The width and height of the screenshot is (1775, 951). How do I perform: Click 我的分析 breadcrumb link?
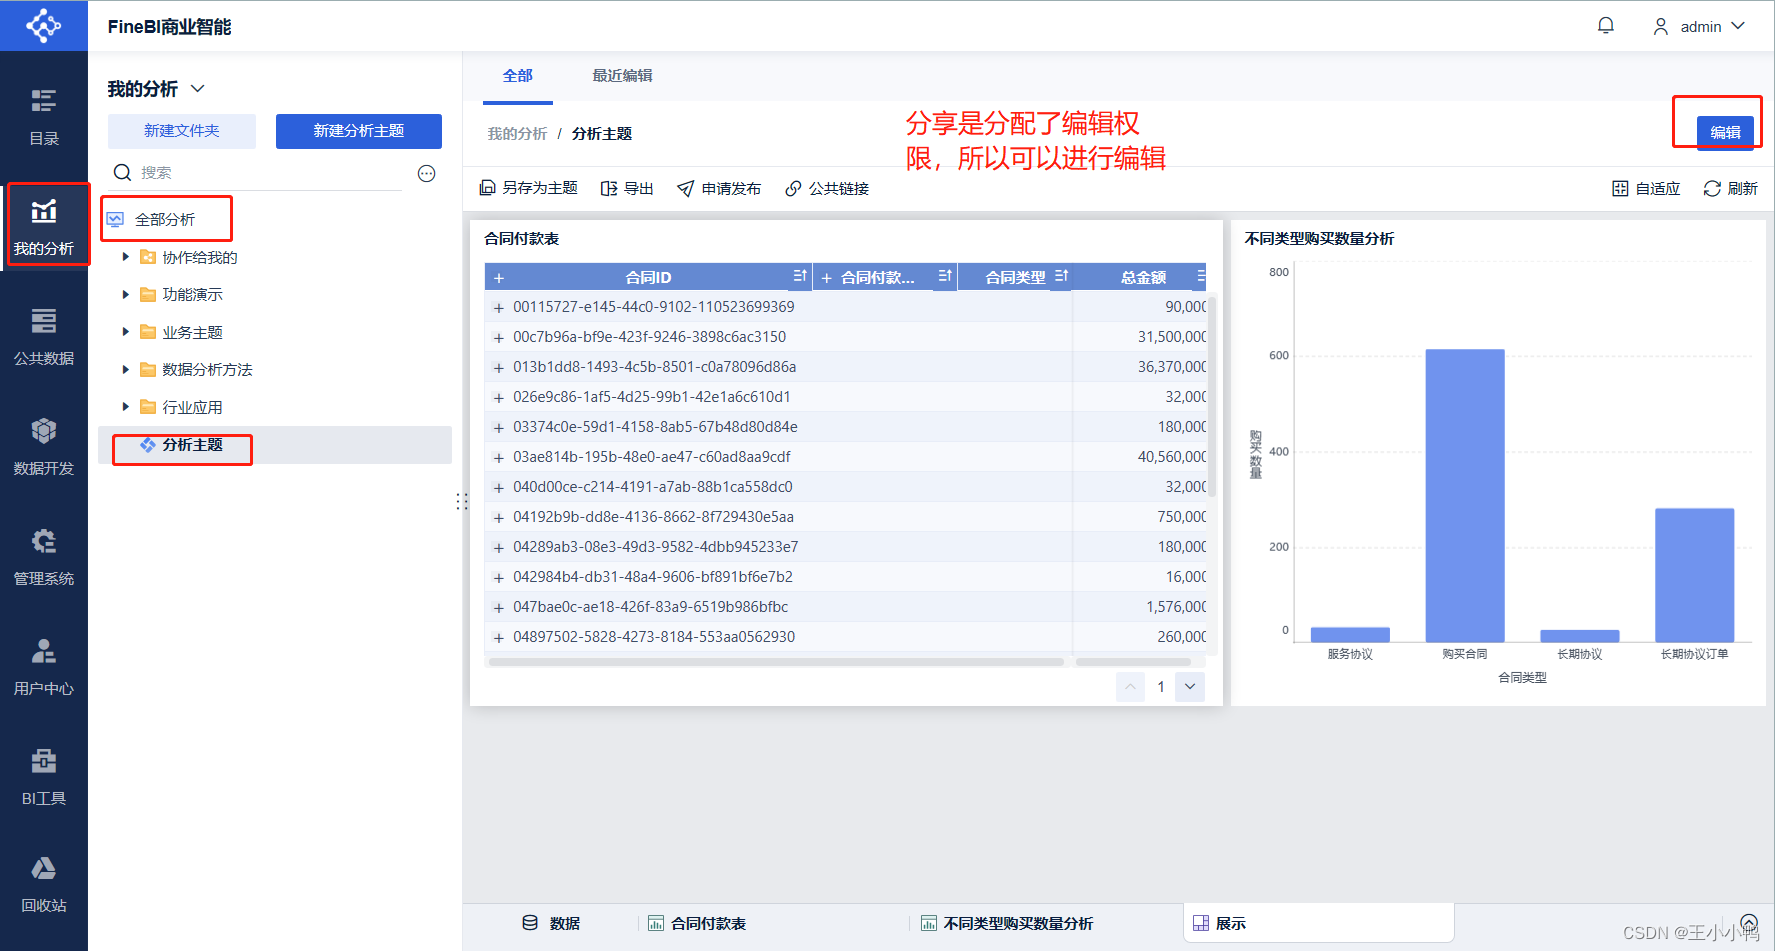pyautogui.click(x=517, y=134)
